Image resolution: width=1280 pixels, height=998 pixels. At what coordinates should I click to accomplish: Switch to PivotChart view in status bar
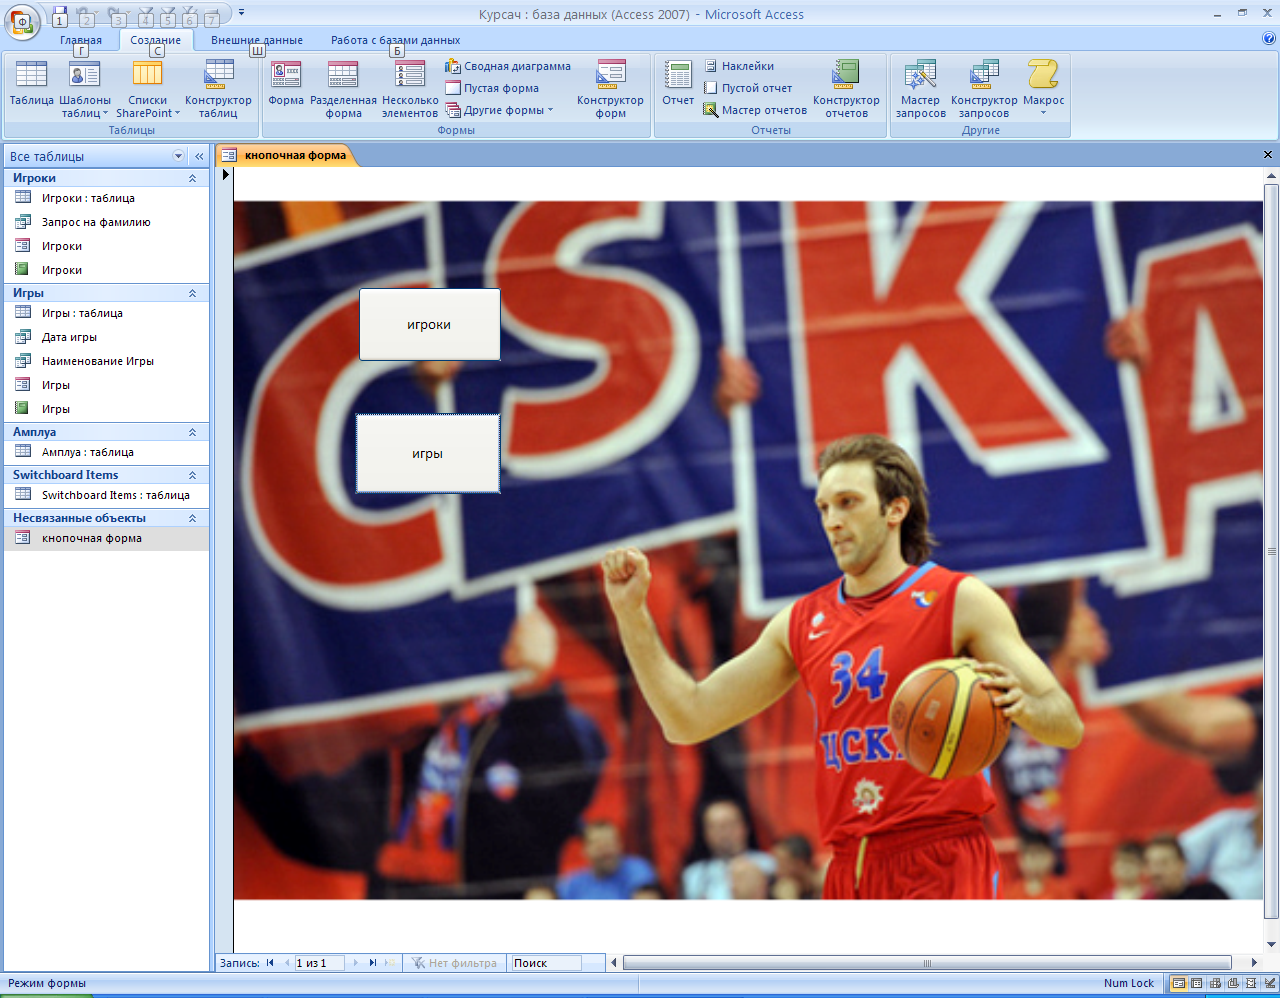[1233, 983]
